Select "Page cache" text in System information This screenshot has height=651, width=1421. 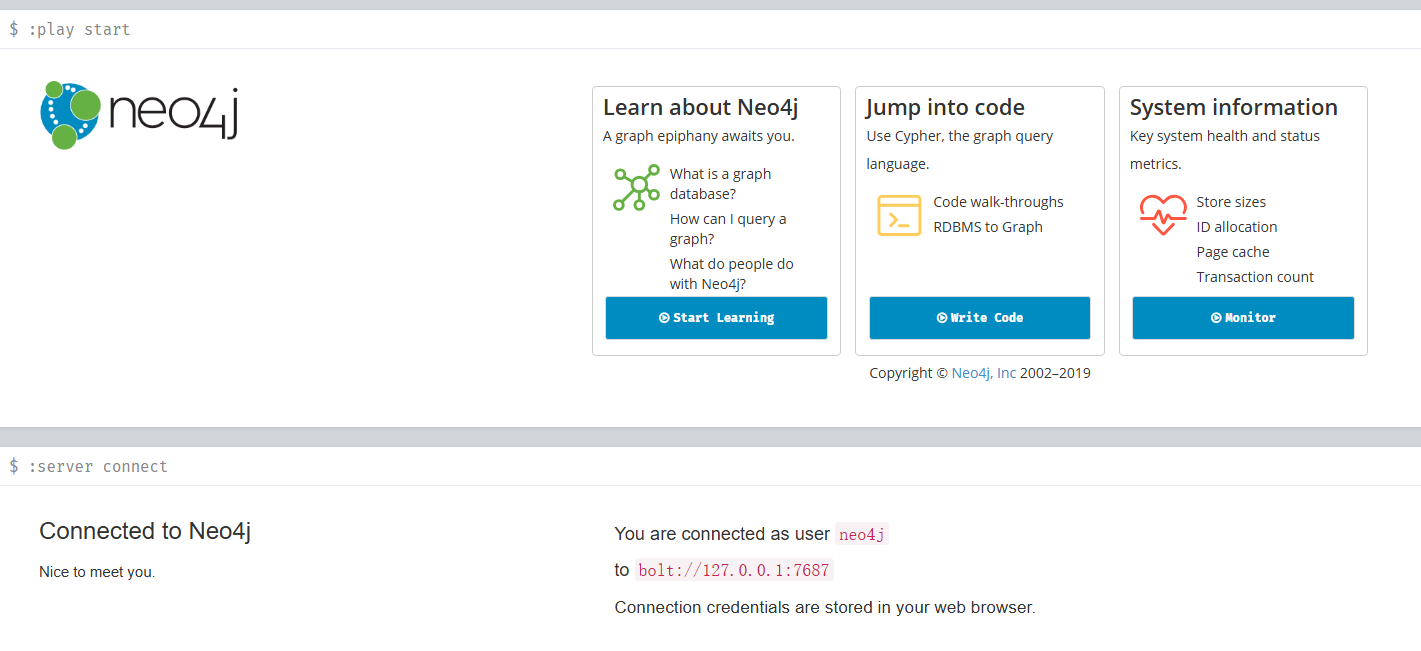1232,252
